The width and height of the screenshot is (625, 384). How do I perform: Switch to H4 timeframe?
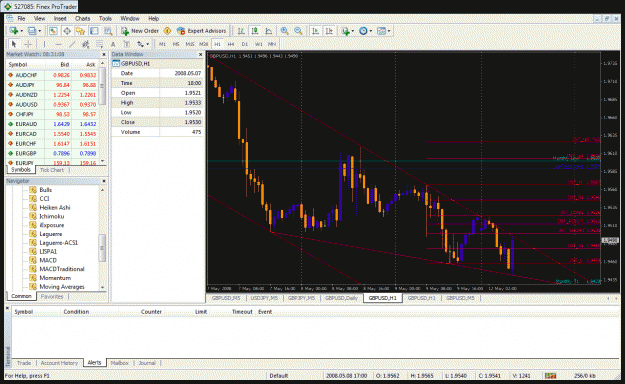tap(231, 44)
